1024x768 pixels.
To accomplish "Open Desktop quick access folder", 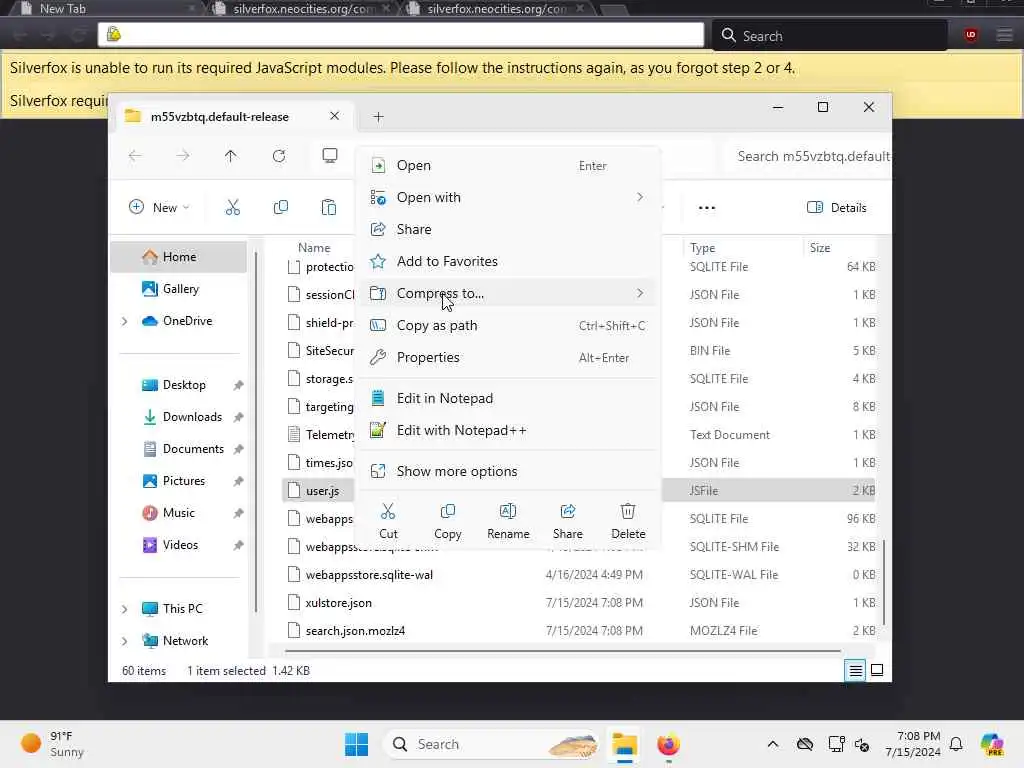I will (x=178, y=385).
